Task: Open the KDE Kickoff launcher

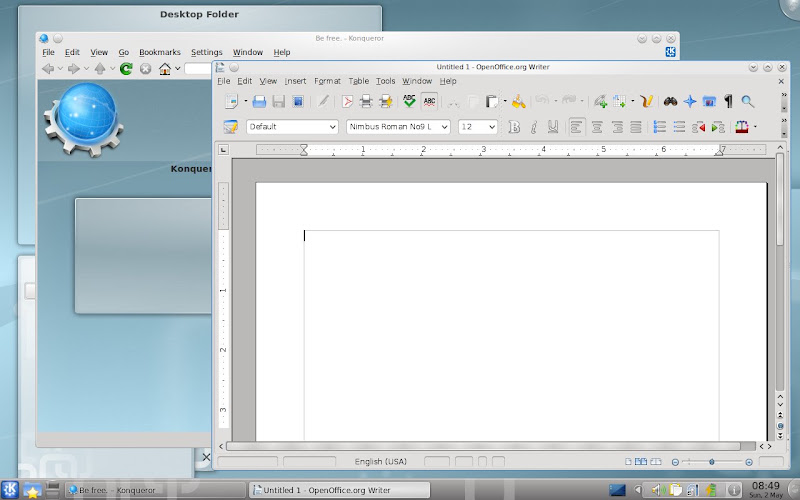Action: (10, 490)
